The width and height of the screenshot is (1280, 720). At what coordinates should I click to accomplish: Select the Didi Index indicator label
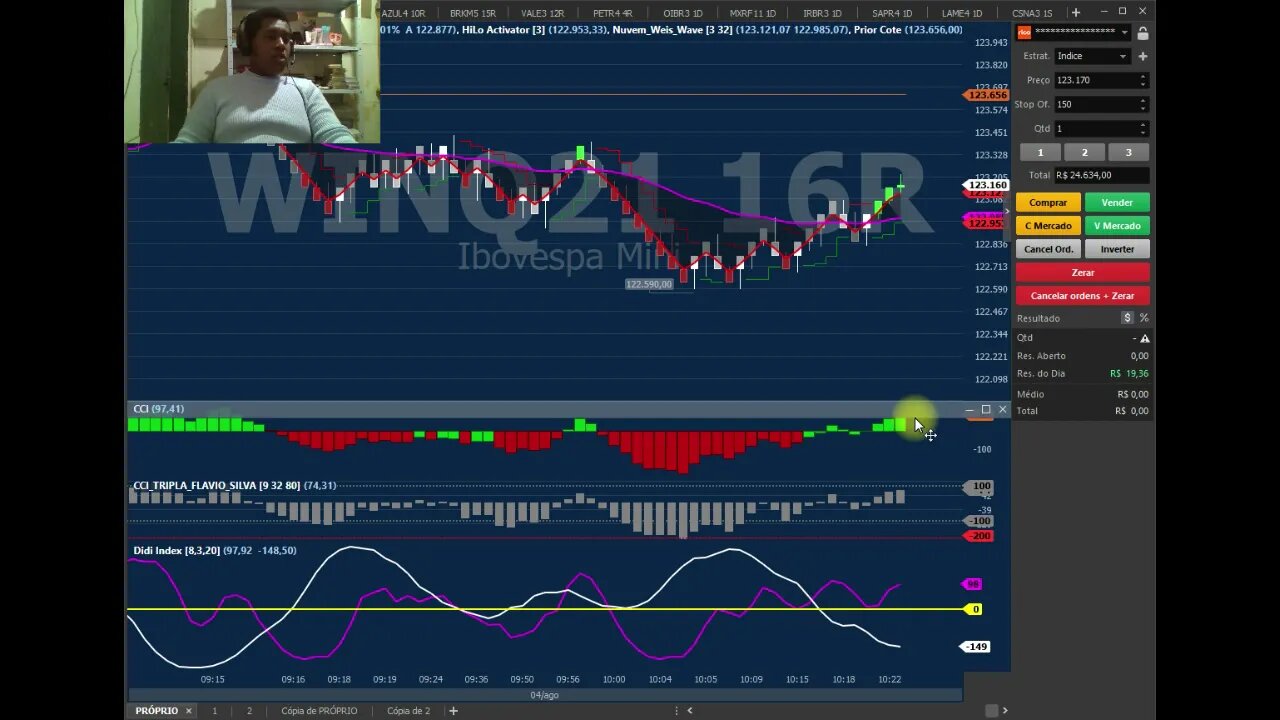pos(176,551)
